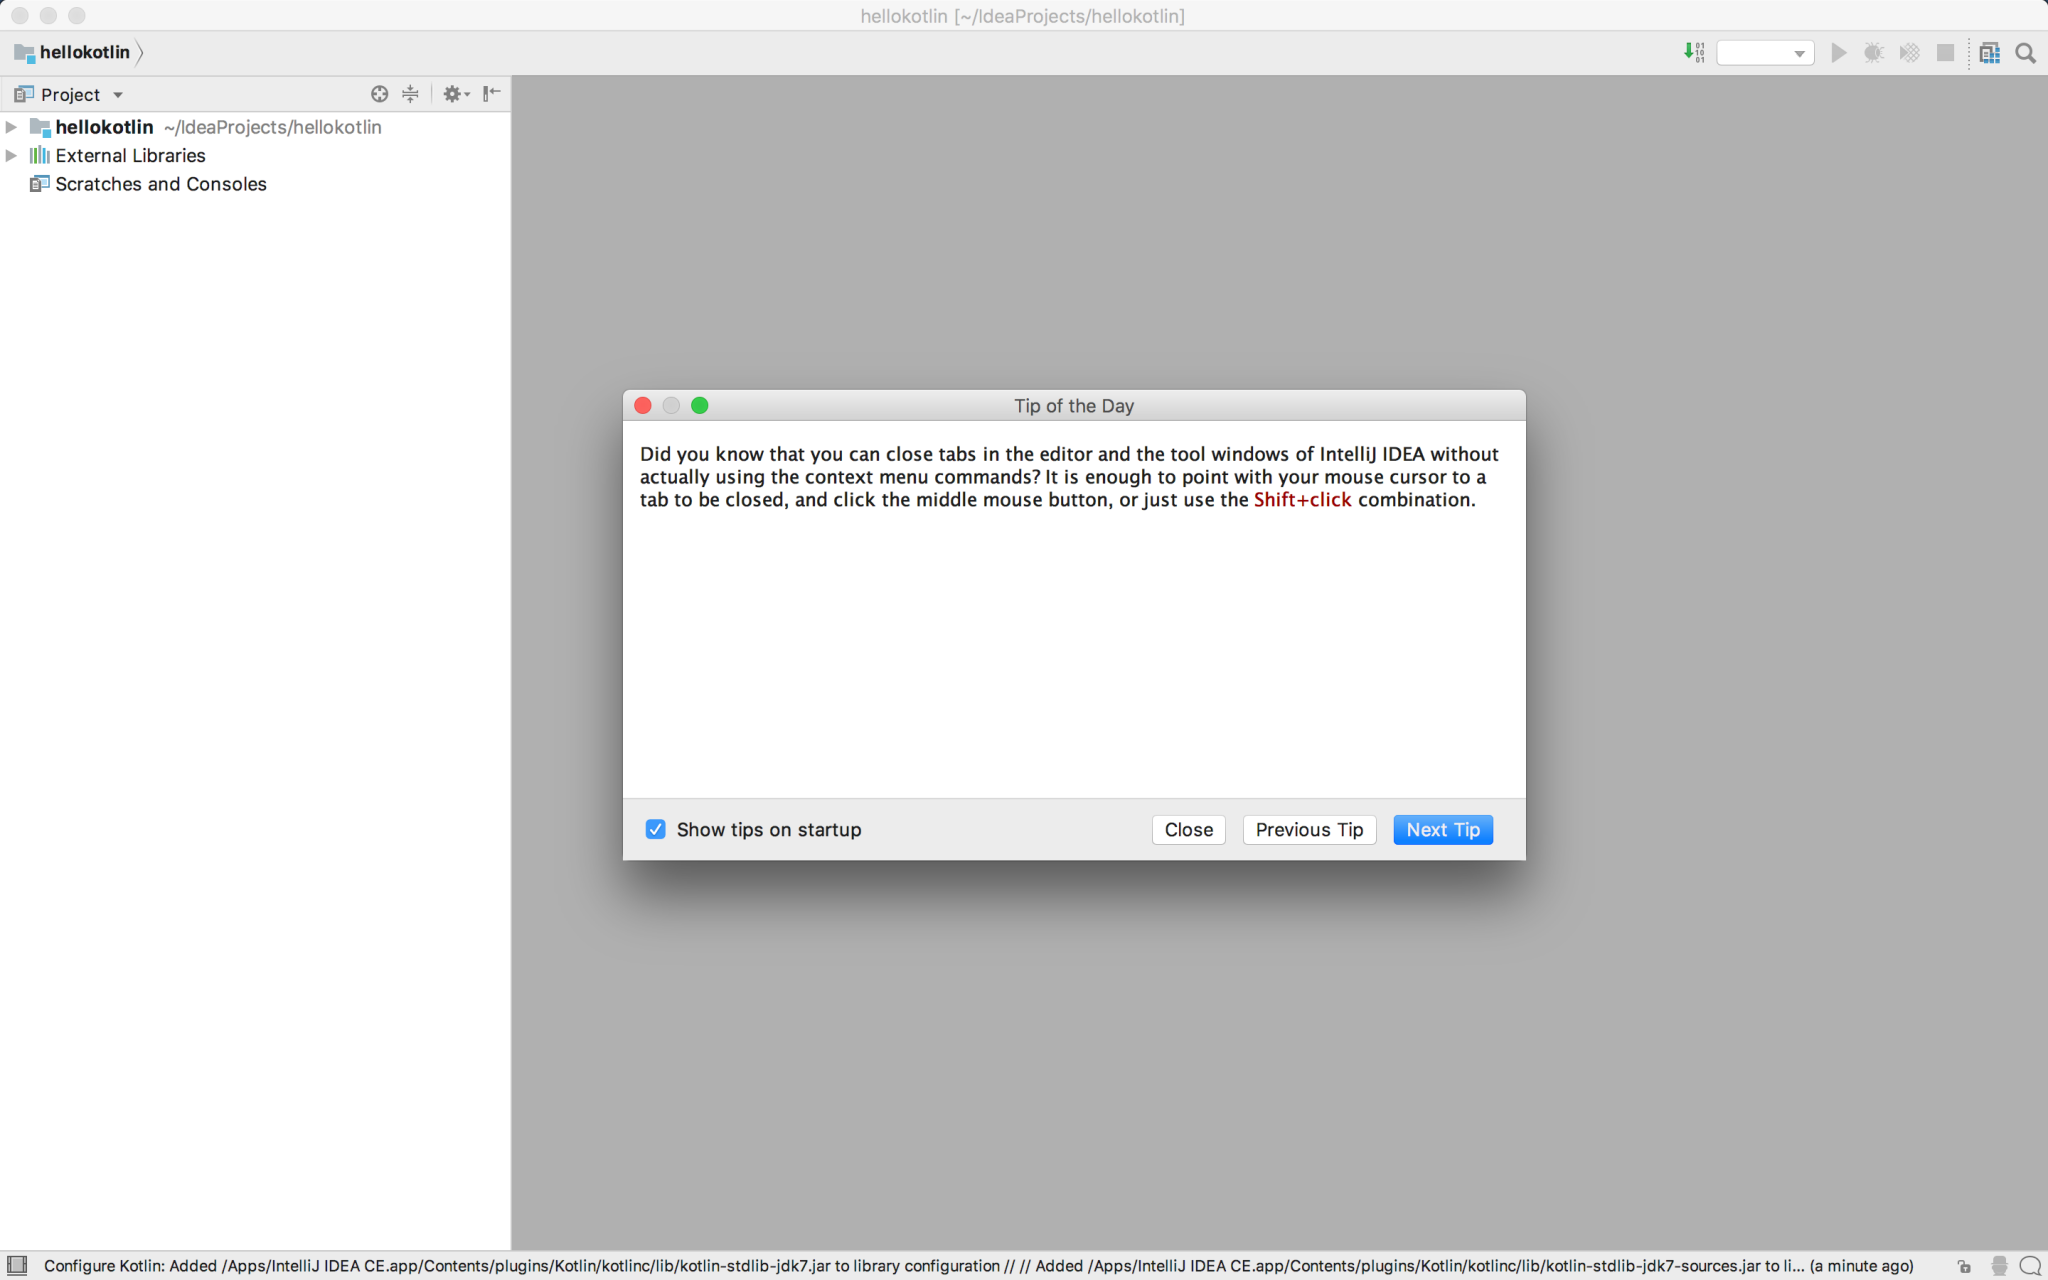Screen dimensions: 2048x1280
Task: Click the Next Tip button
Action: [x=1442, y=829]
